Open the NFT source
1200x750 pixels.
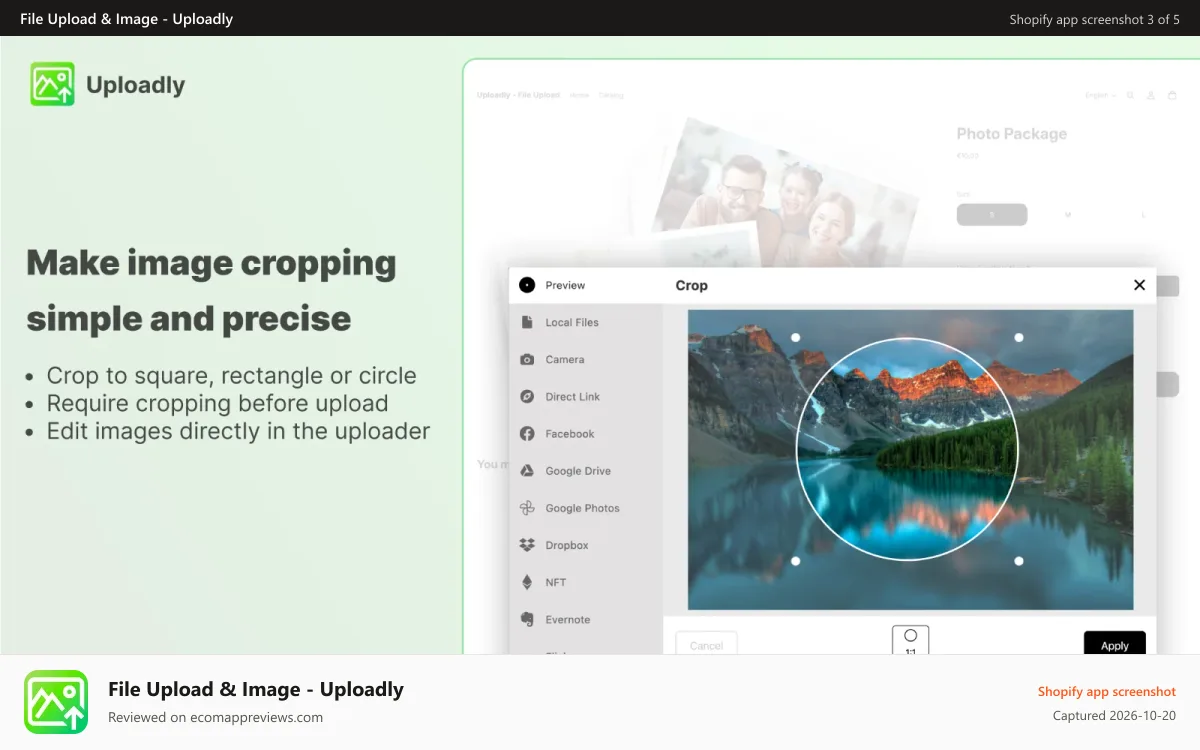[585, 582]
